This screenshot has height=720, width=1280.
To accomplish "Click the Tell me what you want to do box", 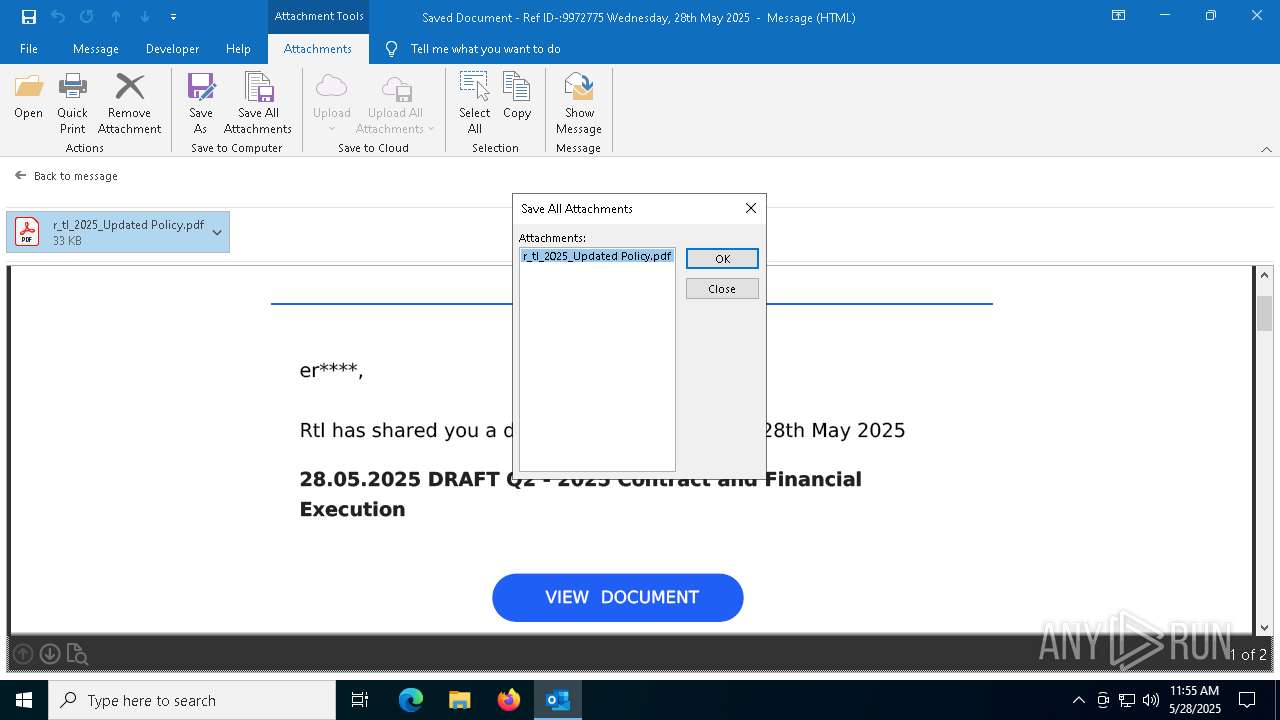I will coord(485,49).
